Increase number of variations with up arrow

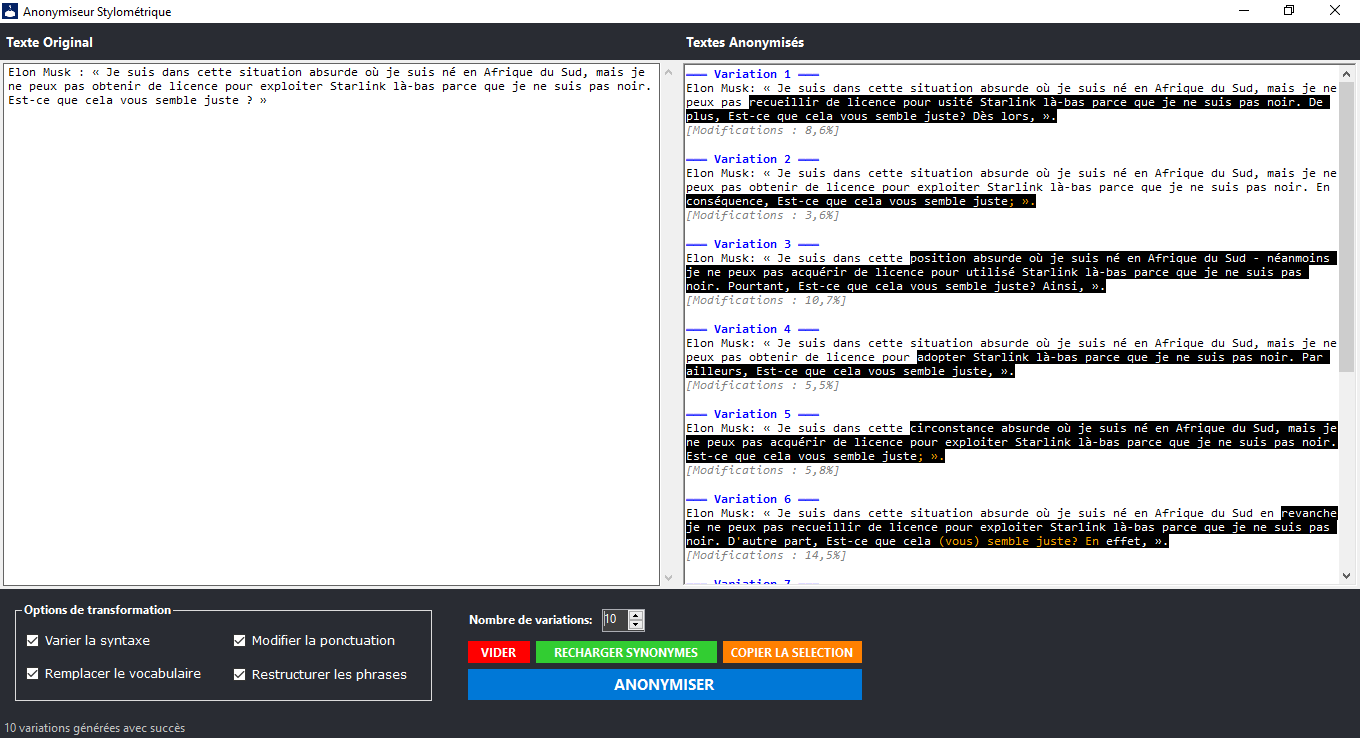[x=636, y=615]
